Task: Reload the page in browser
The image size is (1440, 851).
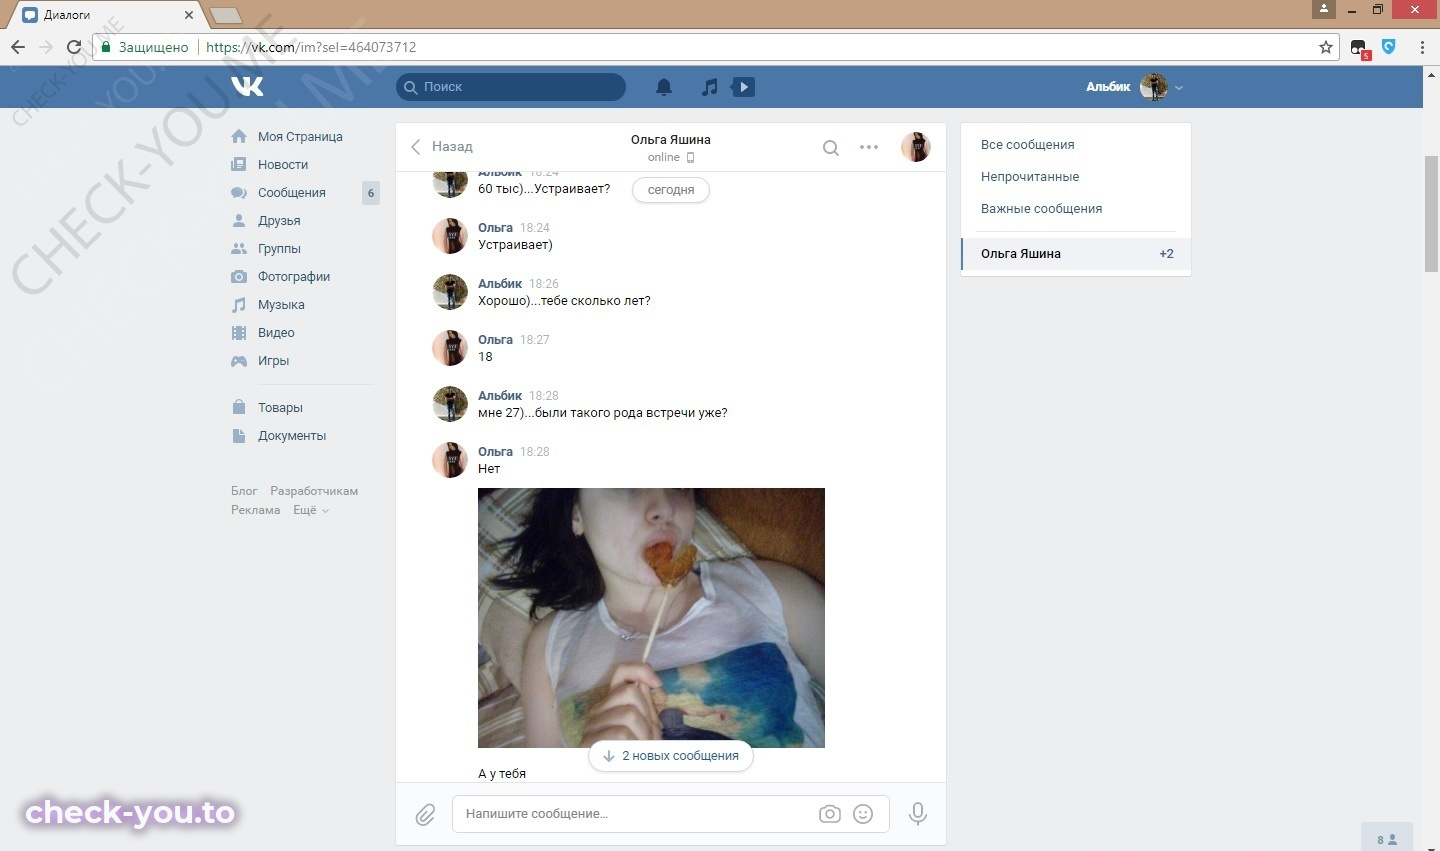Action: click(x=73, y=47)
